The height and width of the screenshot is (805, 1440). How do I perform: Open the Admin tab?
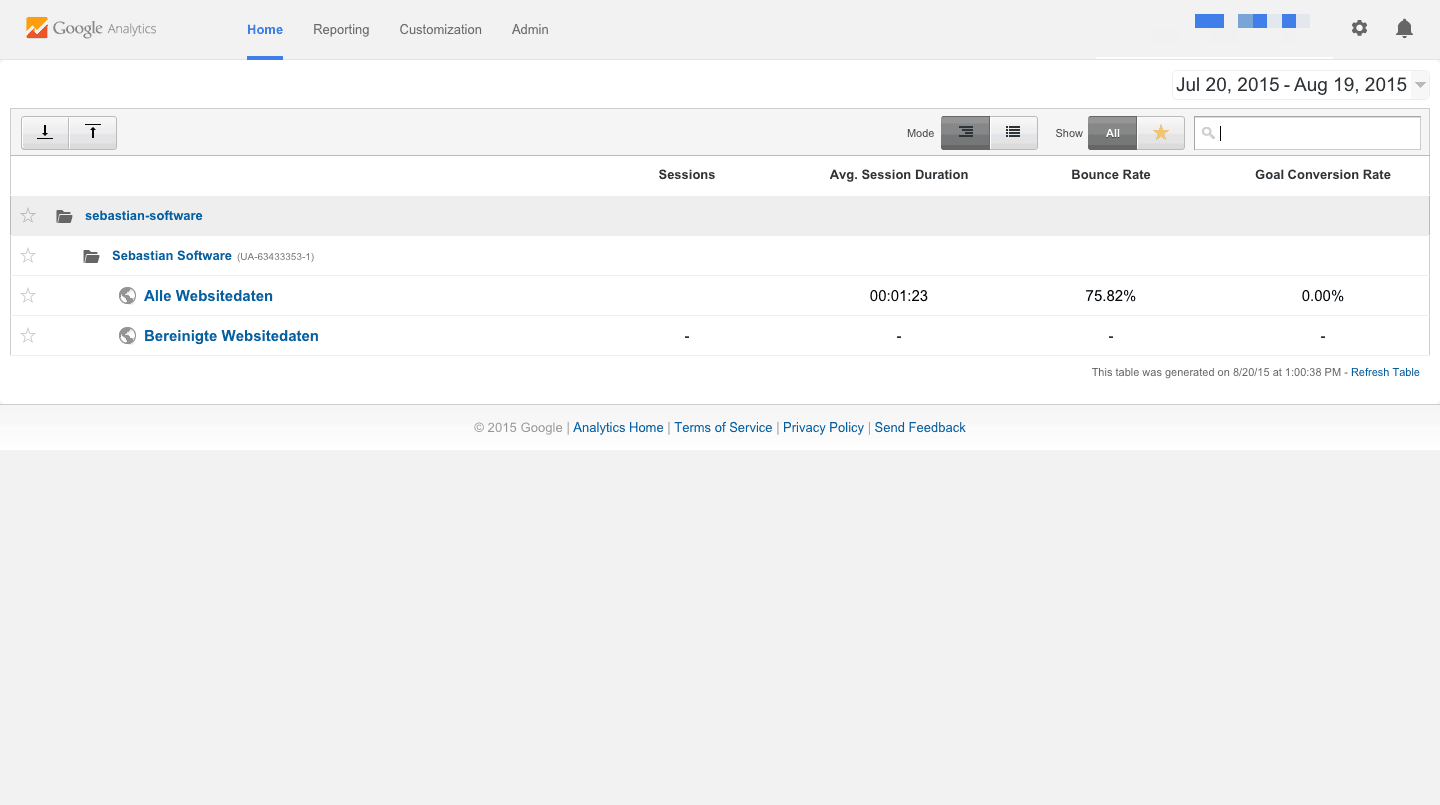click(530, 30)
